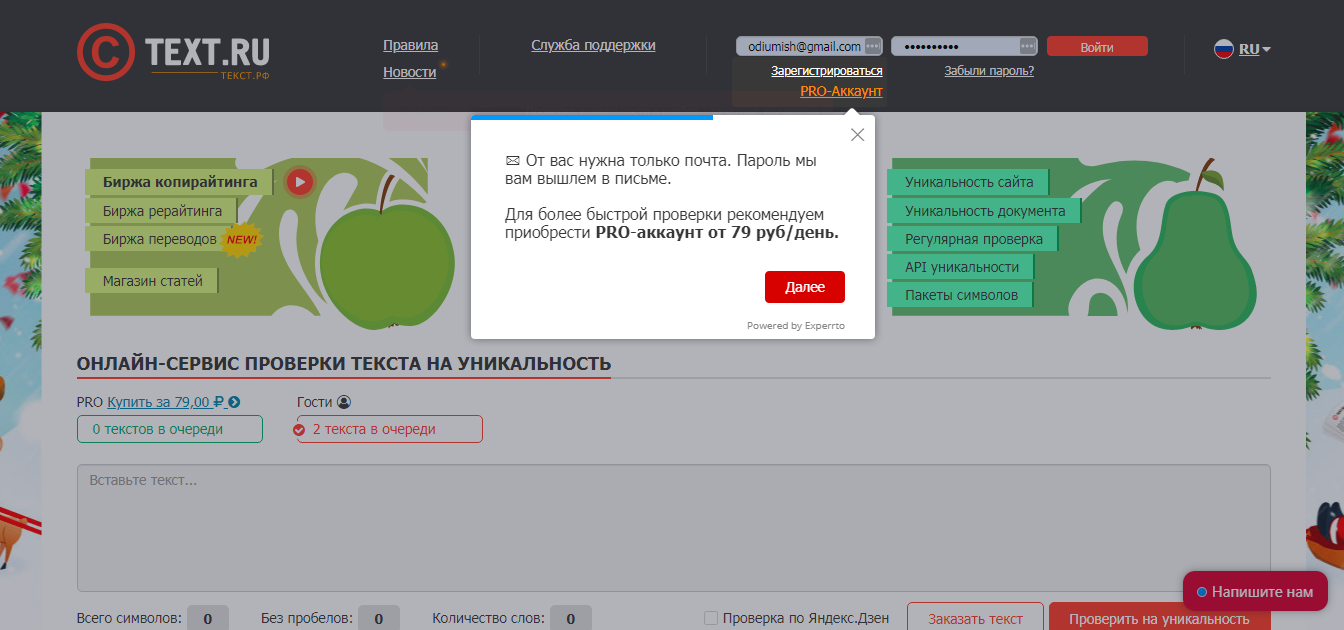Viewport: 1344px width, 630px height.
Task: Click the guests user icon
Action: click(x=344, y=402)
